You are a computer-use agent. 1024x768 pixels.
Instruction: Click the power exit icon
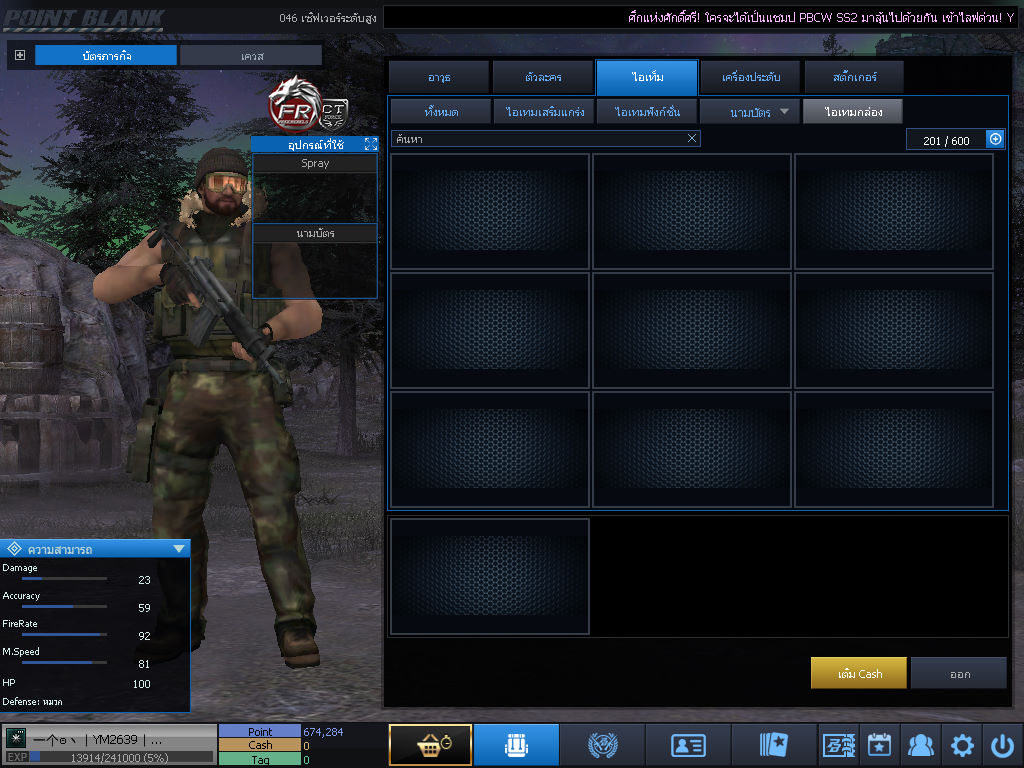[x=1002, y=744]
